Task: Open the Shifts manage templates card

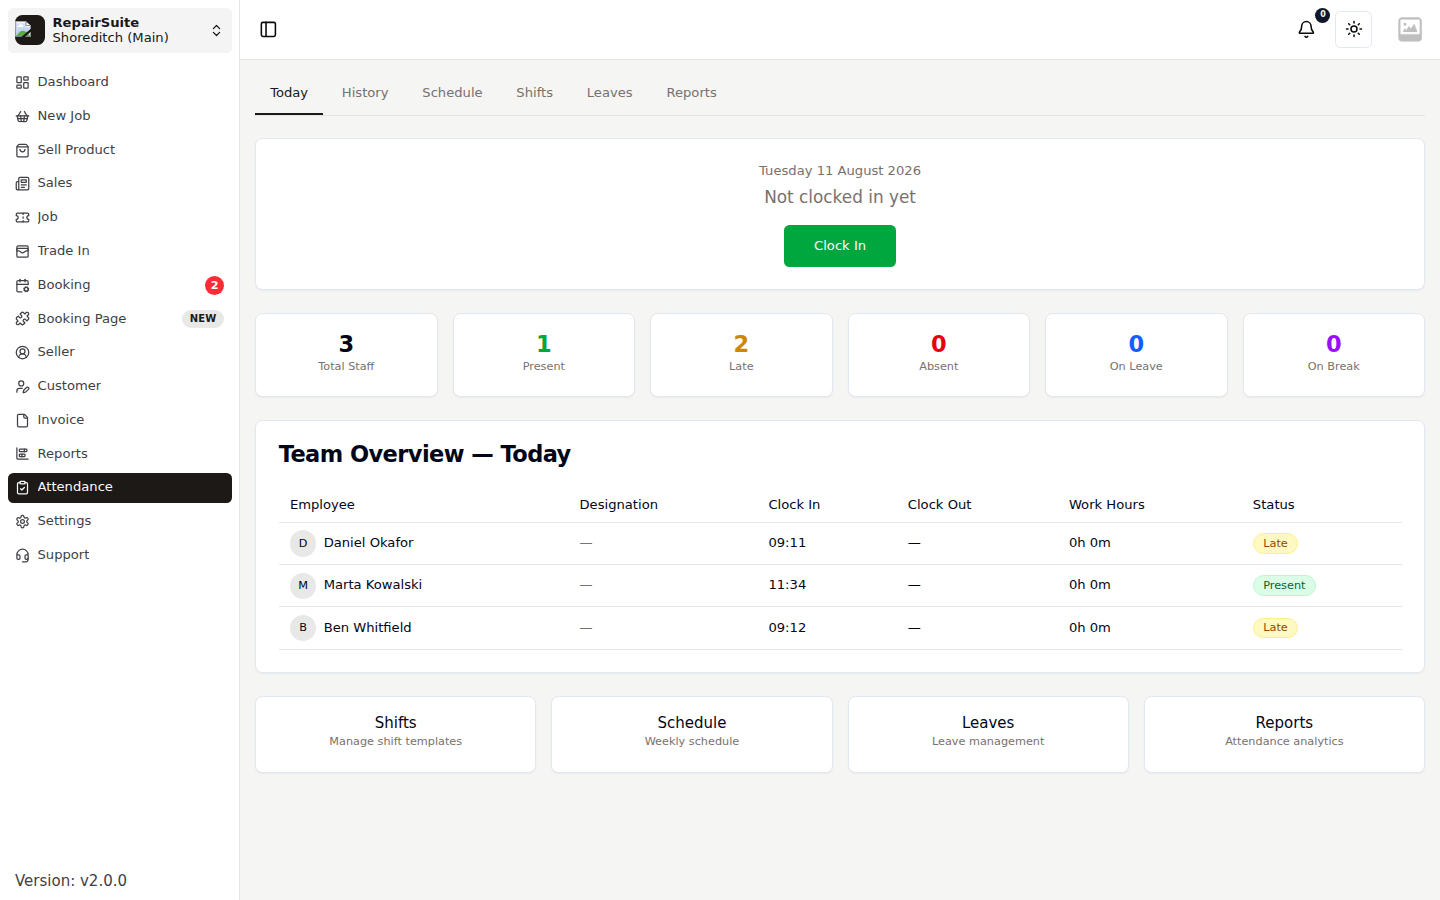Action: [x=396, y=735]
